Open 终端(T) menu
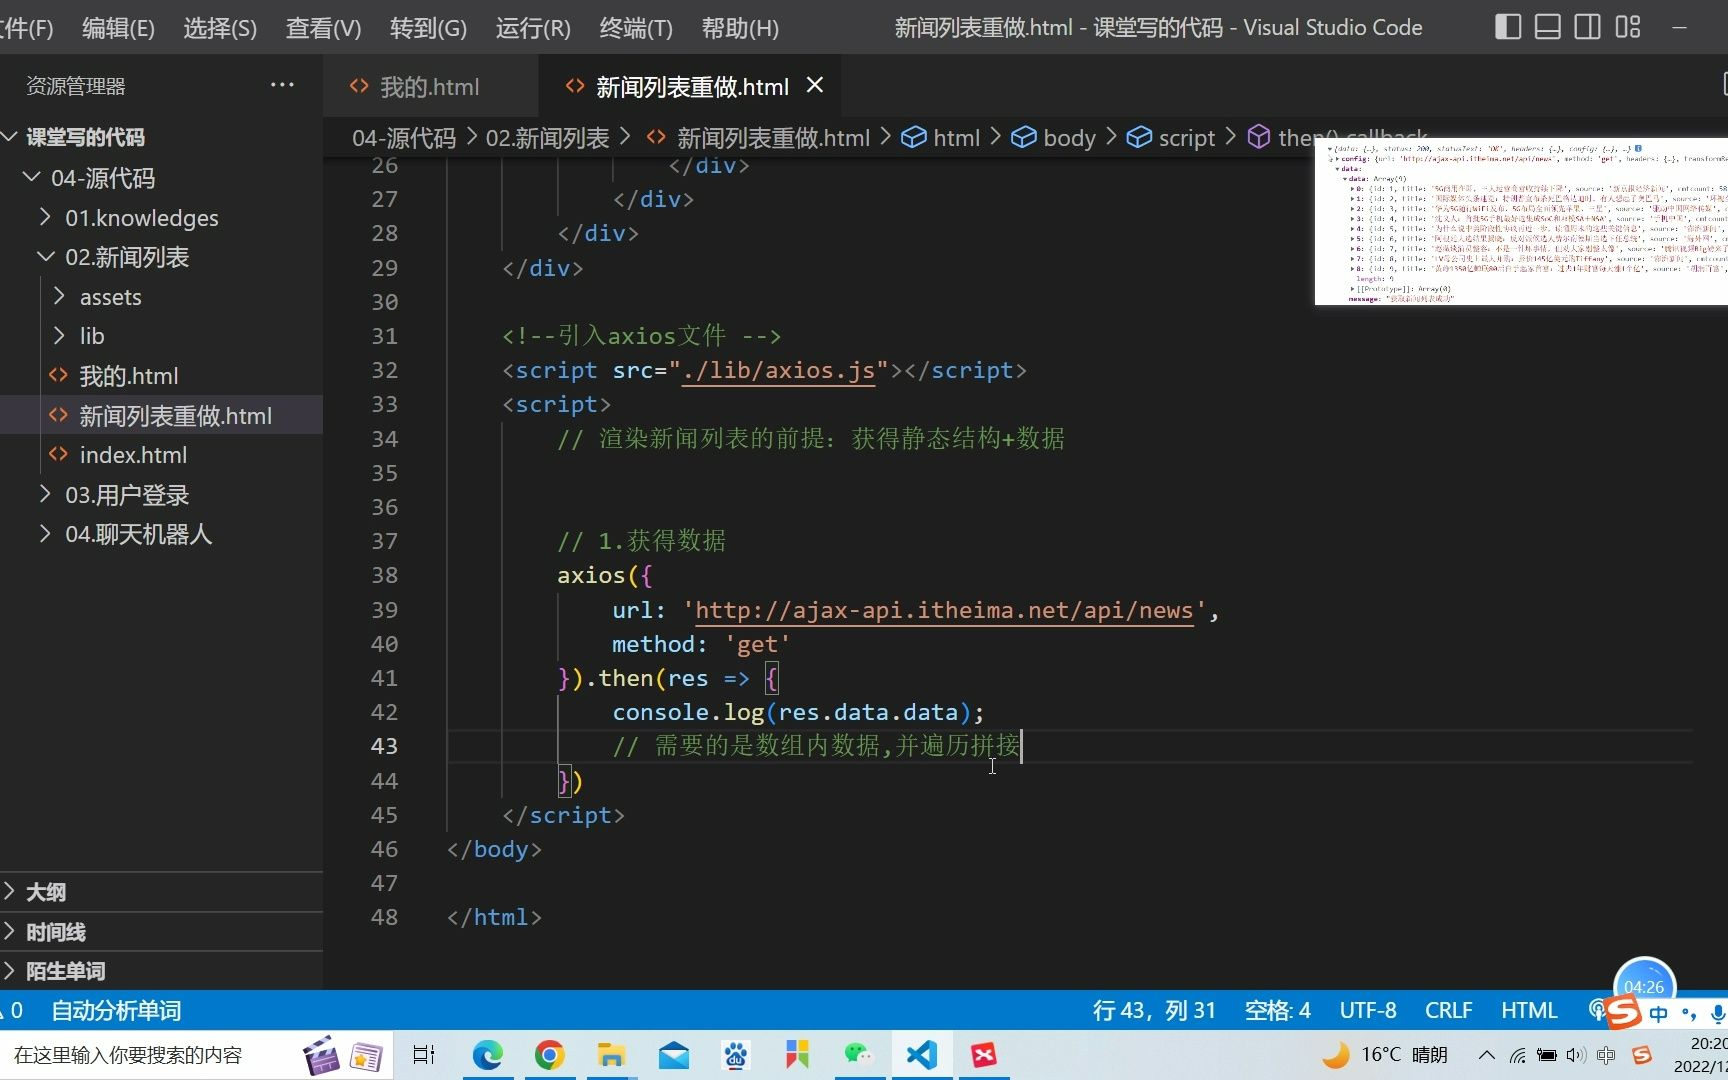The width and height of the screenshot is (1728, 1080). point(636,28)
